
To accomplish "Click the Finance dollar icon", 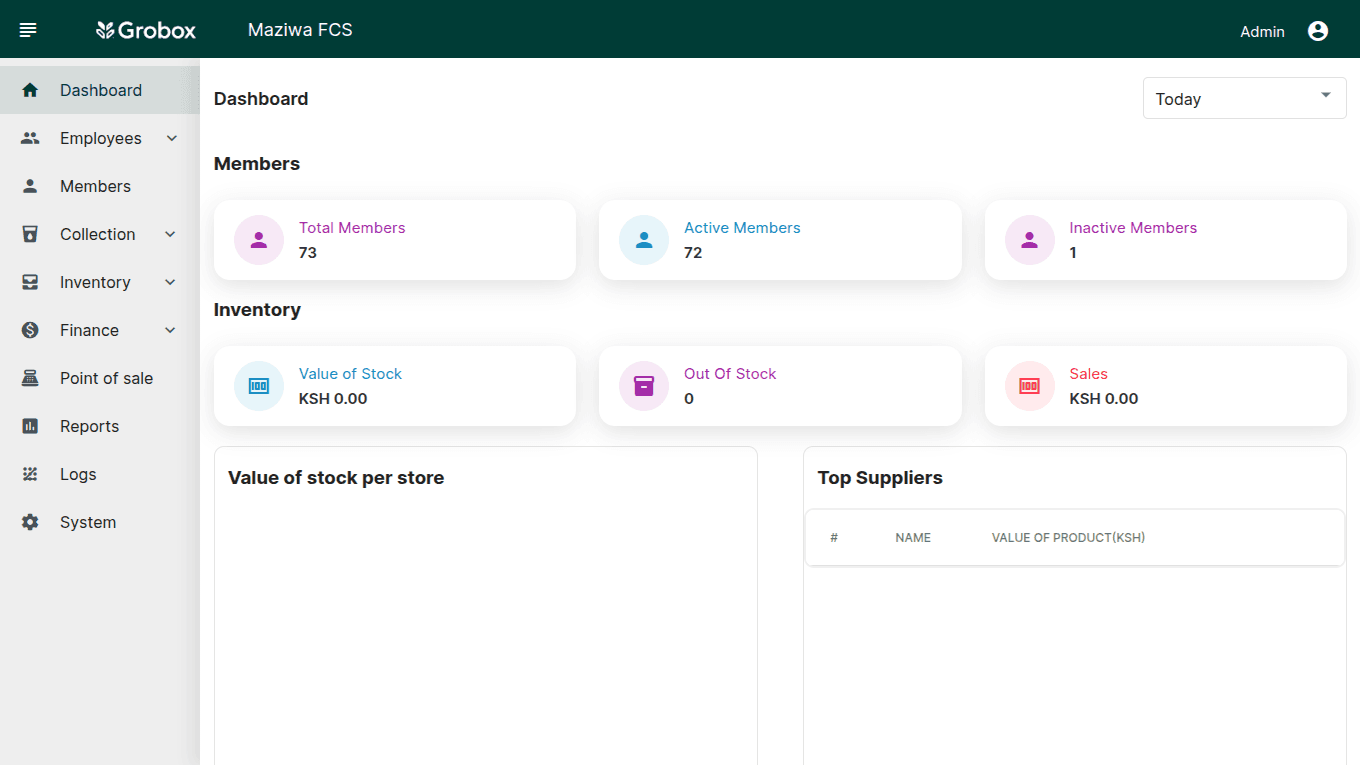I will click(x=30, y=329).
